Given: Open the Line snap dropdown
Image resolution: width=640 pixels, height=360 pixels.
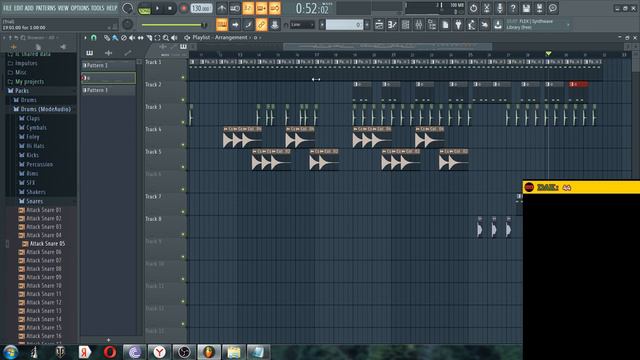Looking at the screenshot, I should point(302,25).
